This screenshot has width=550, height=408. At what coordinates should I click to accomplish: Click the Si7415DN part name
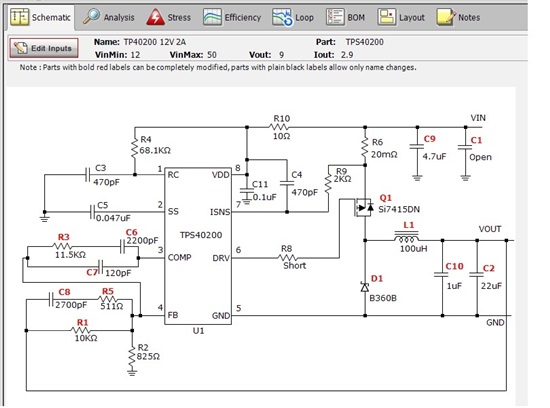point(399,209)
